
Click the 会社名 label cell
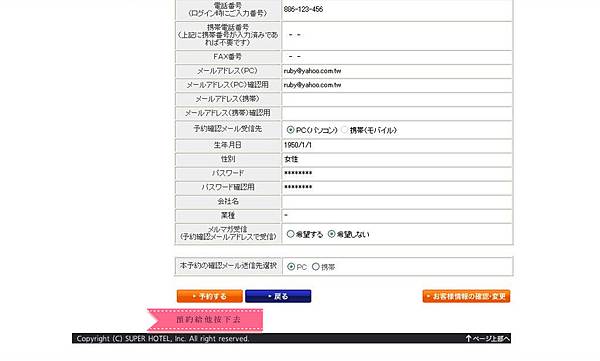[228, 201]
